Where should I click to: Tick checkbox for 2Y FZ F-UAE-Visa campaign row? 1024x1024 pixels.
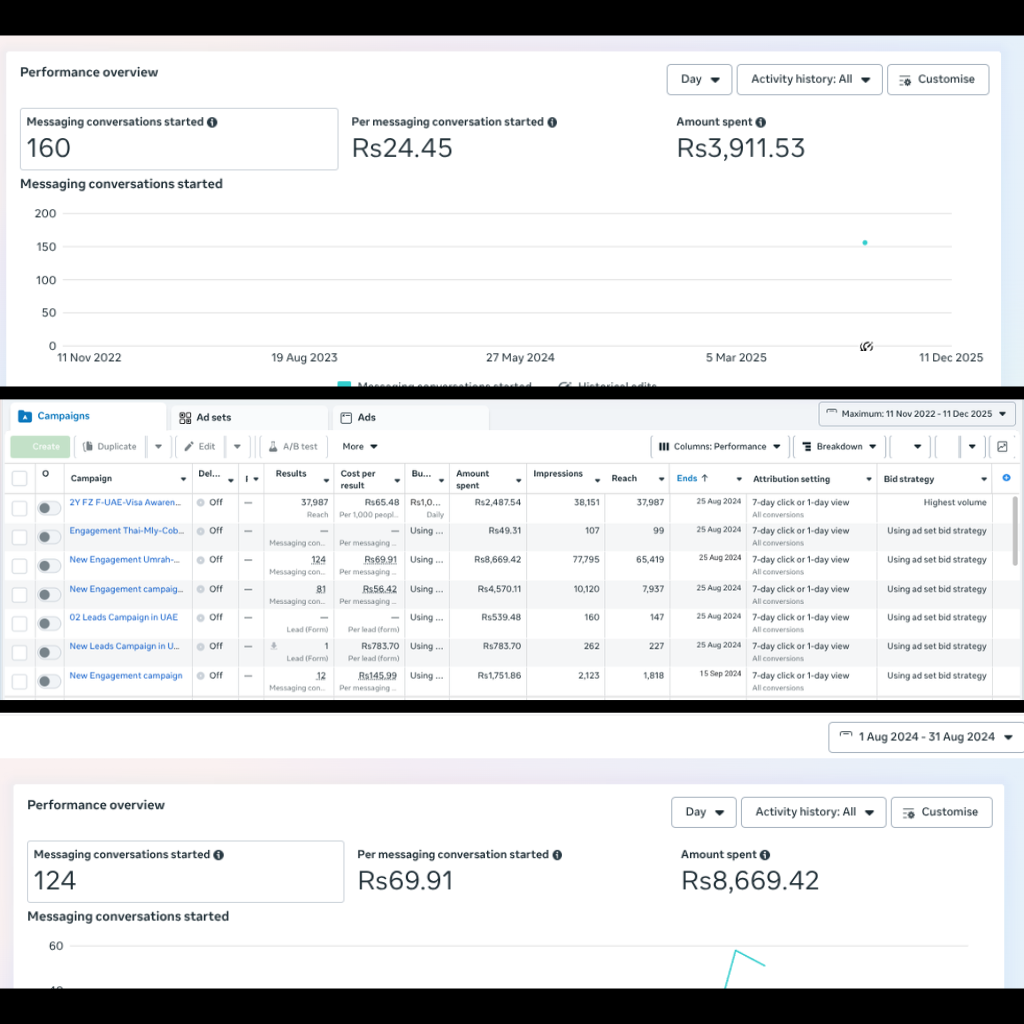tap(19, 509)
